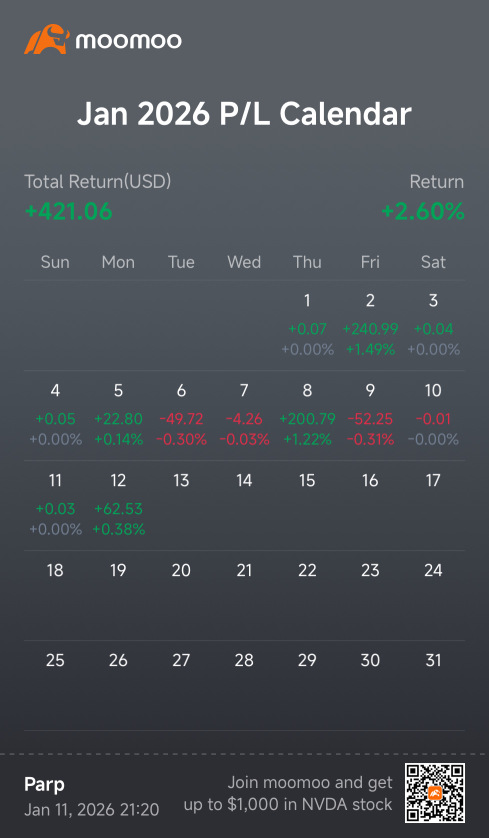Click the Total Return +421.06 value

(x=68, y=212)
